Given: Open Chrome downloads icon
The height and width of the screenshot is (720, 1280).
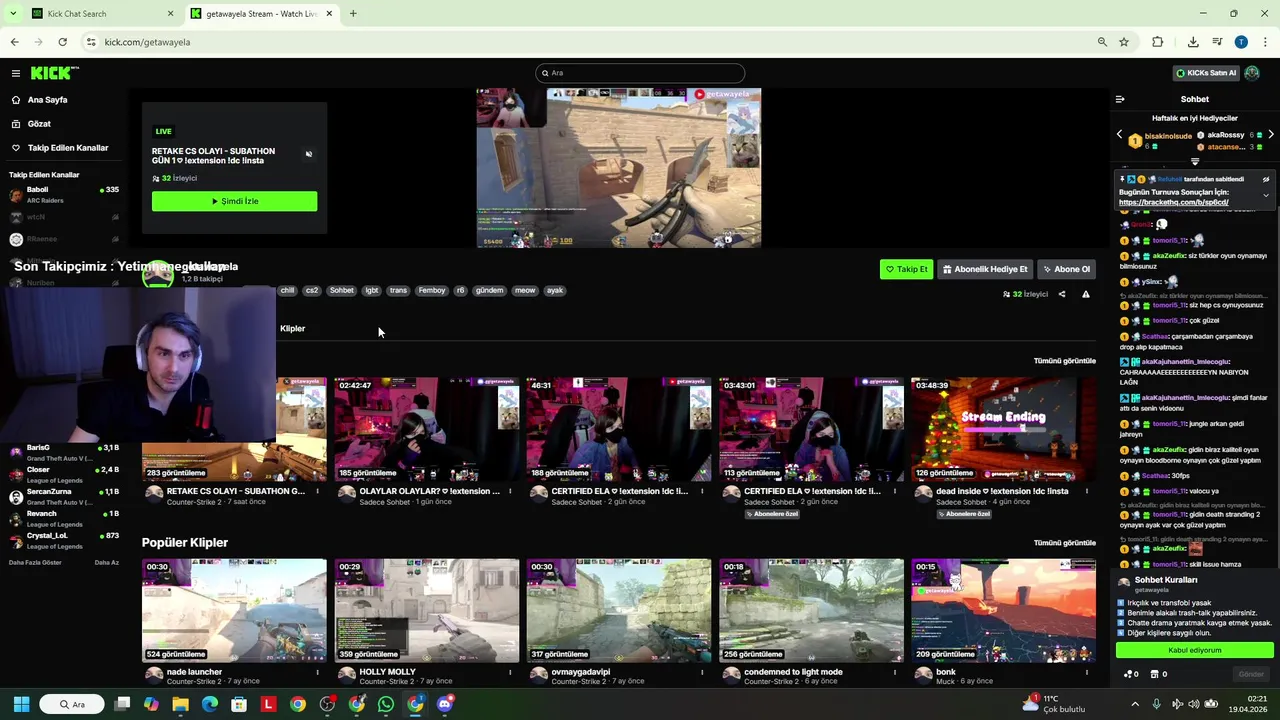Looking at the screenshot, I should (x=1193, y=42).
